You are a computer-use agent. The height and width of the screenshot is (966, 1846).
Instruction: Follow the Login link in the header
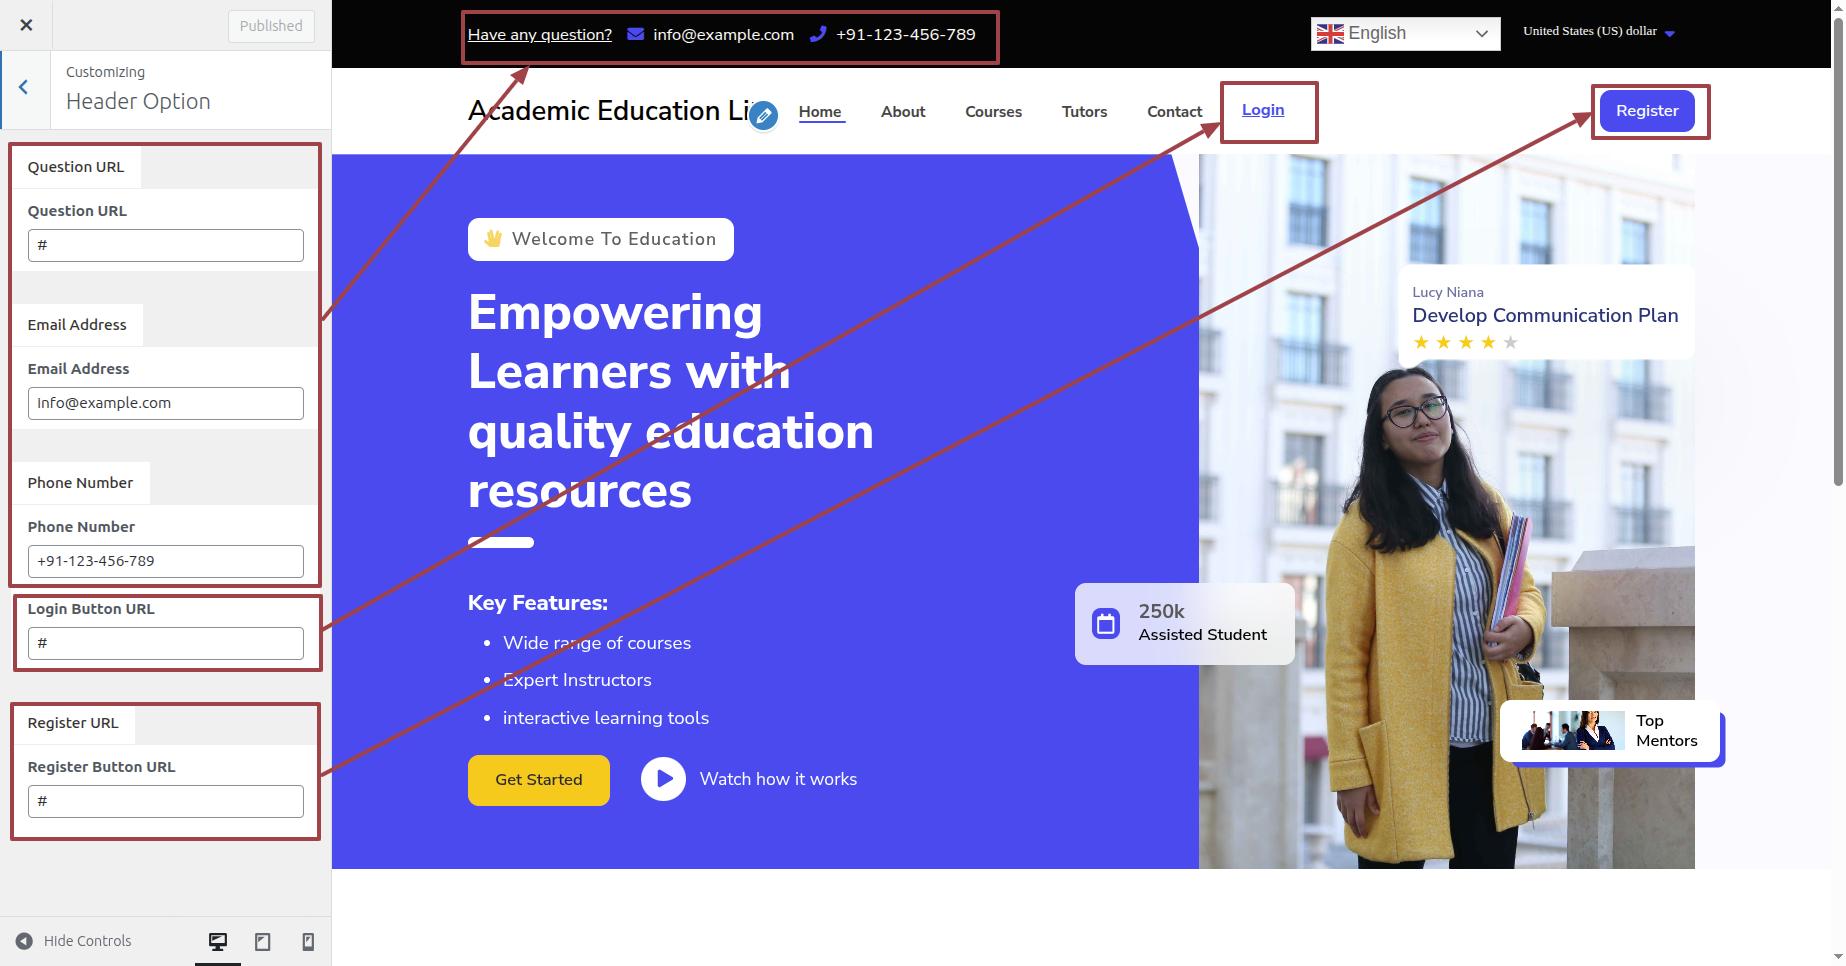[1263, 110]
